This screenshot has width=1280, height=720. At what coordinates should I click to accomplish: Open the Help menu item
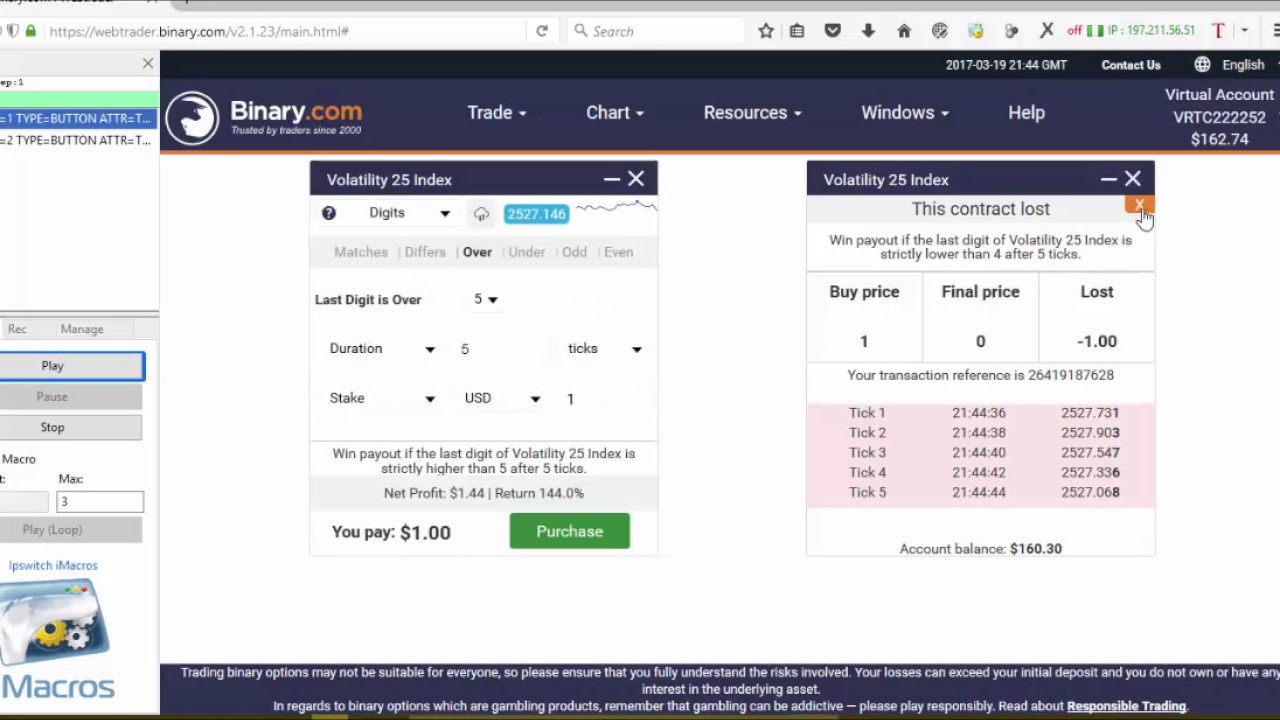[1026, 113]
